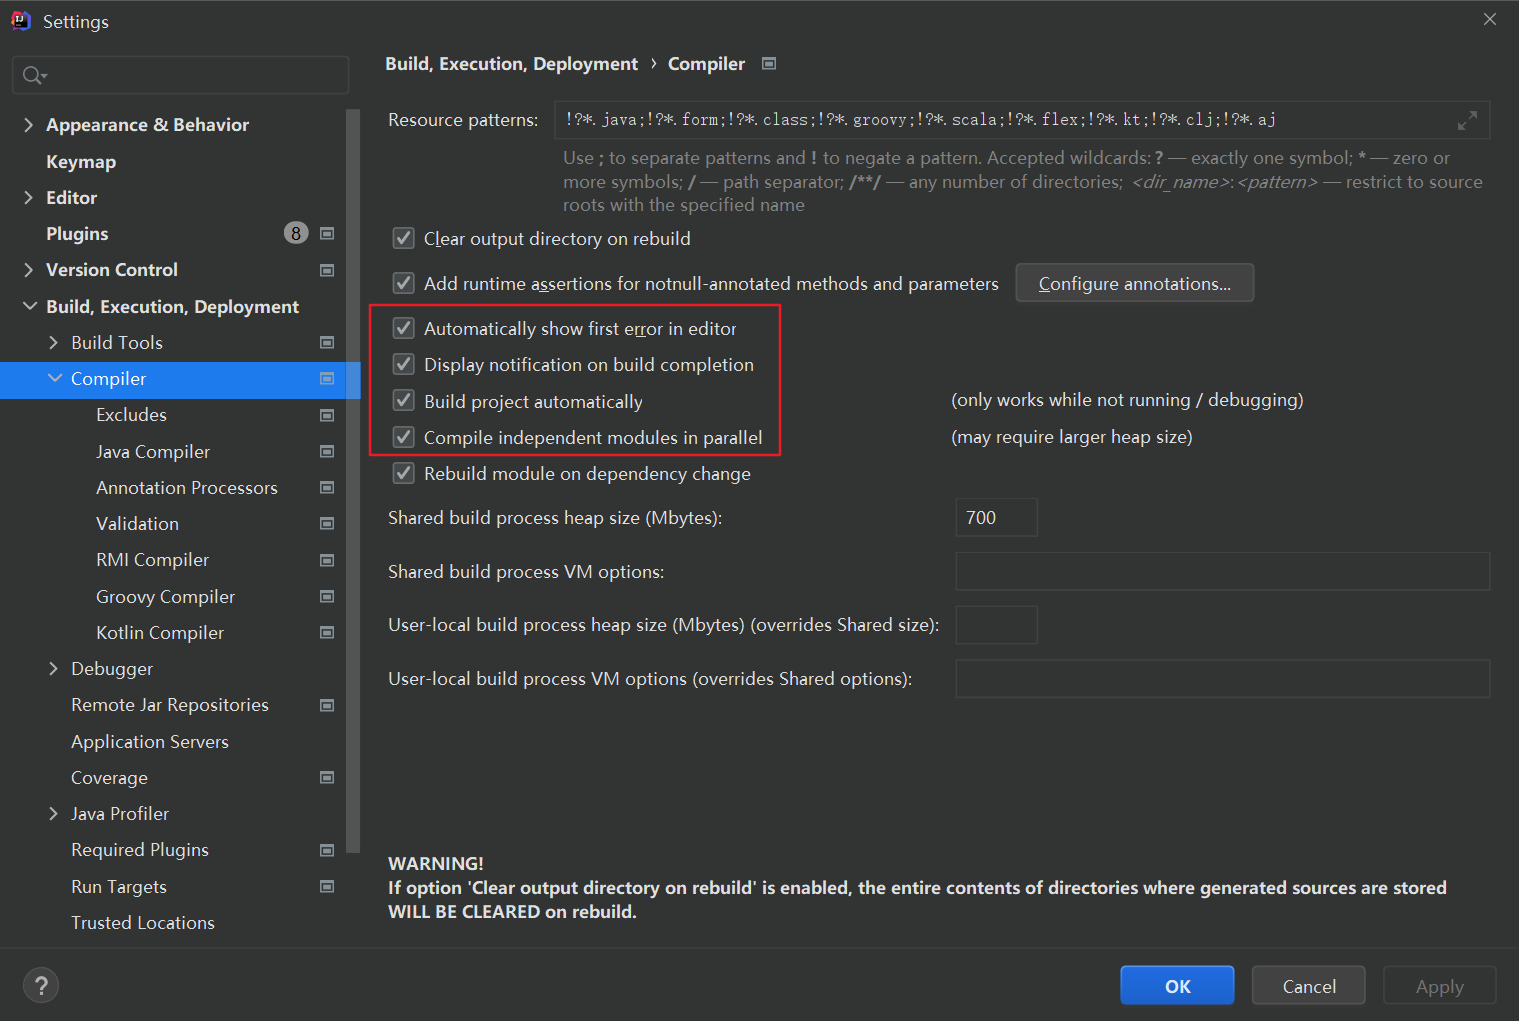Click the project settings icon beside Required Plugins
The height and width of the screenshot is (1021, 1519).
[327, 850]
